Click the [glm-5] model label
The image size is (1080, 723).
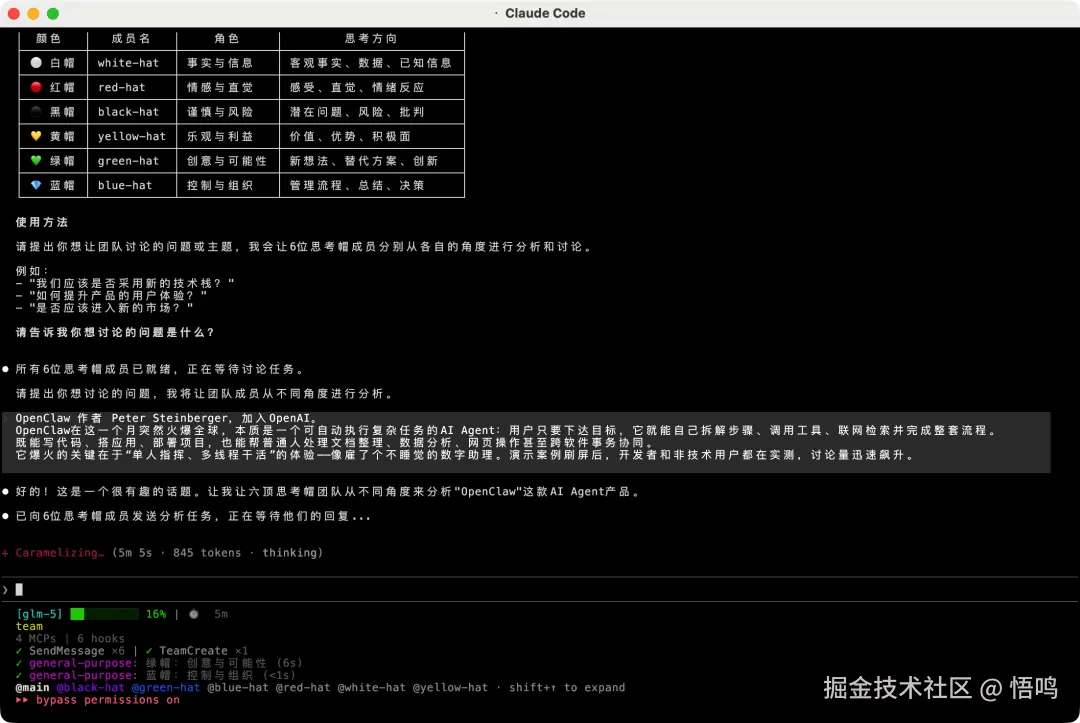point(39,614)
